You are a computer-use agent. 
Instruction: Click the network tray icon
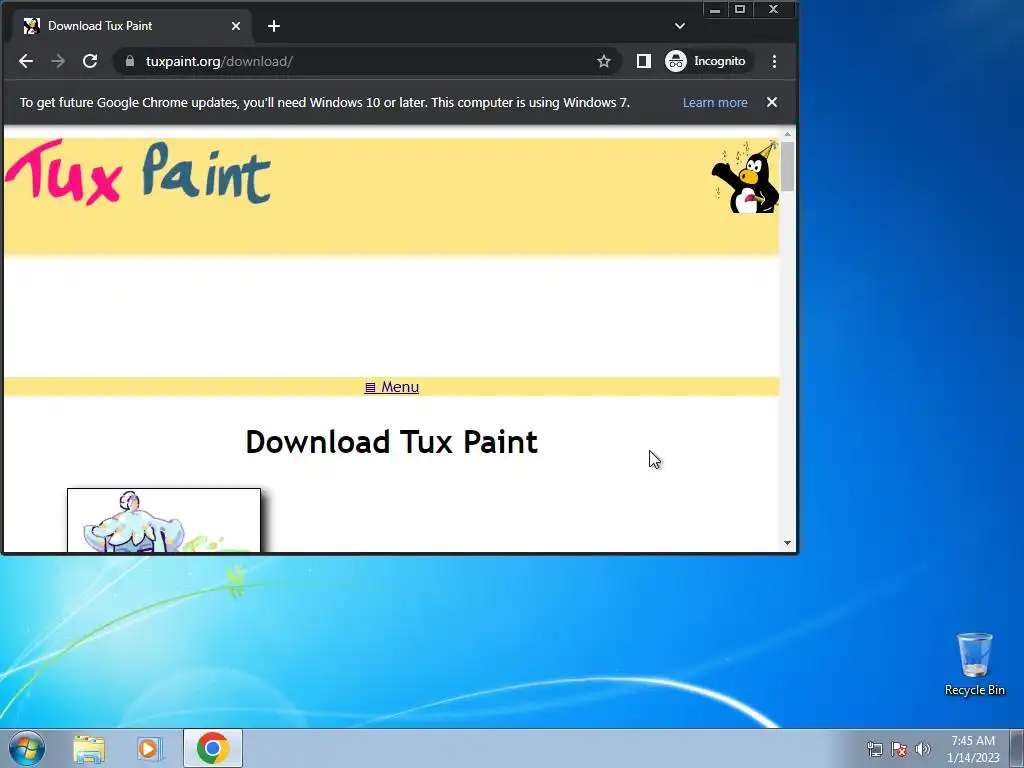pos(874,749)
